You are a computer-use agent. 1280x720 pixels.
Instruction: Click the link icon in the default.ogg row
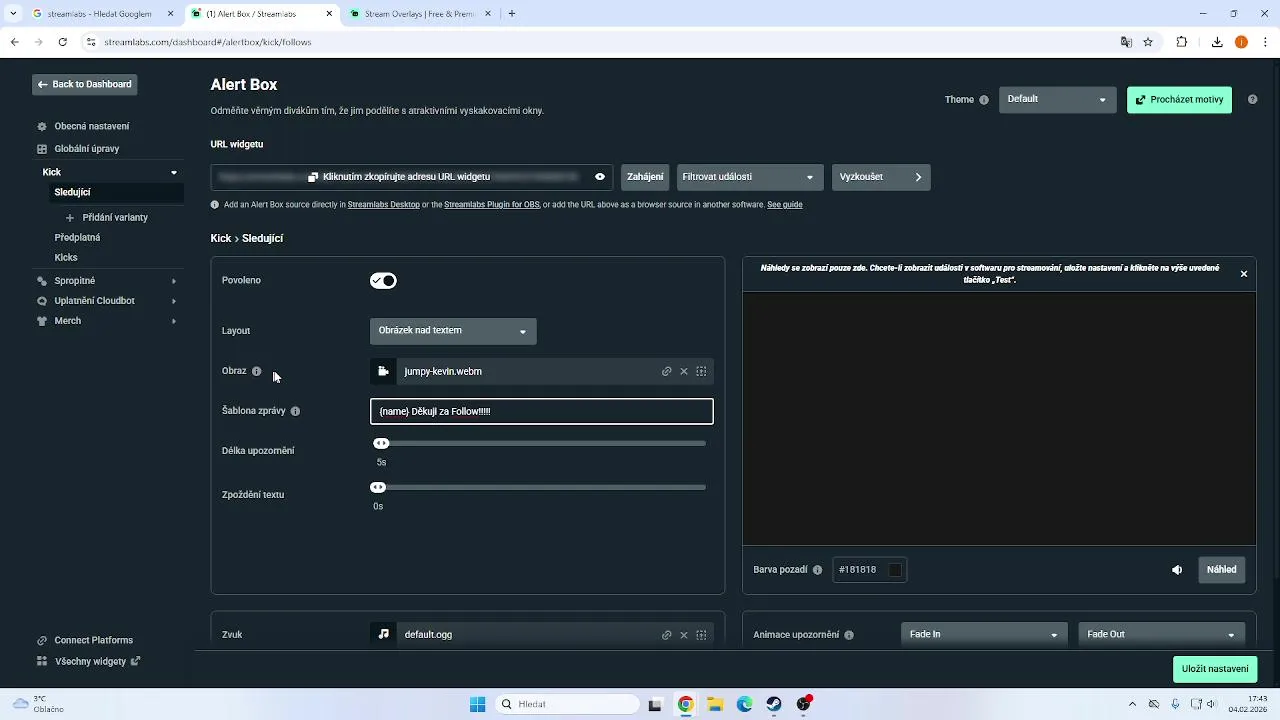(667, 635)
